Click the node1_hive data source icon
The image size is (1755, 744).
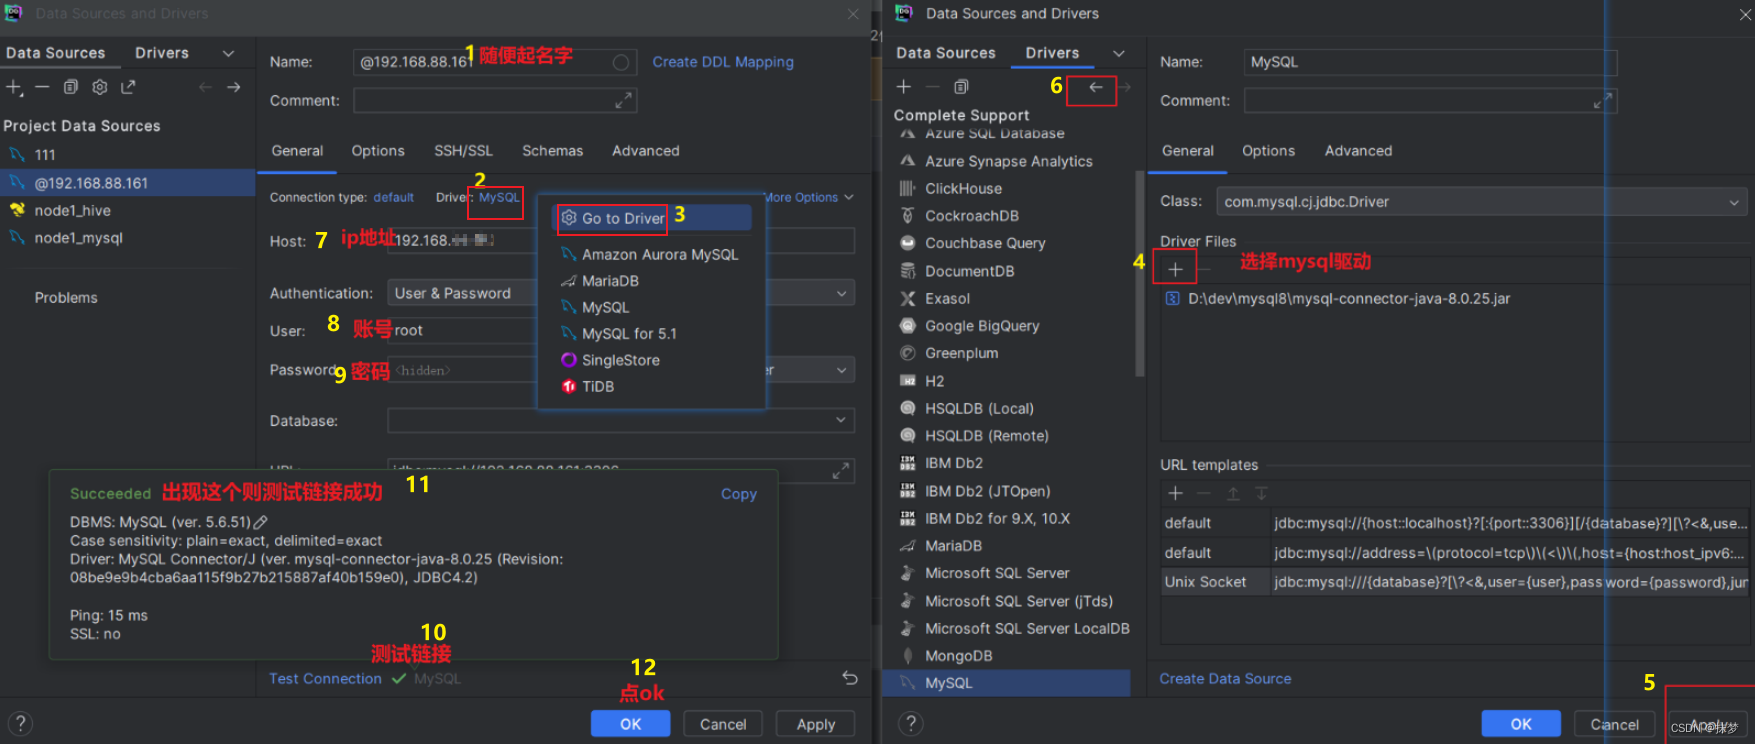[17, 210]
